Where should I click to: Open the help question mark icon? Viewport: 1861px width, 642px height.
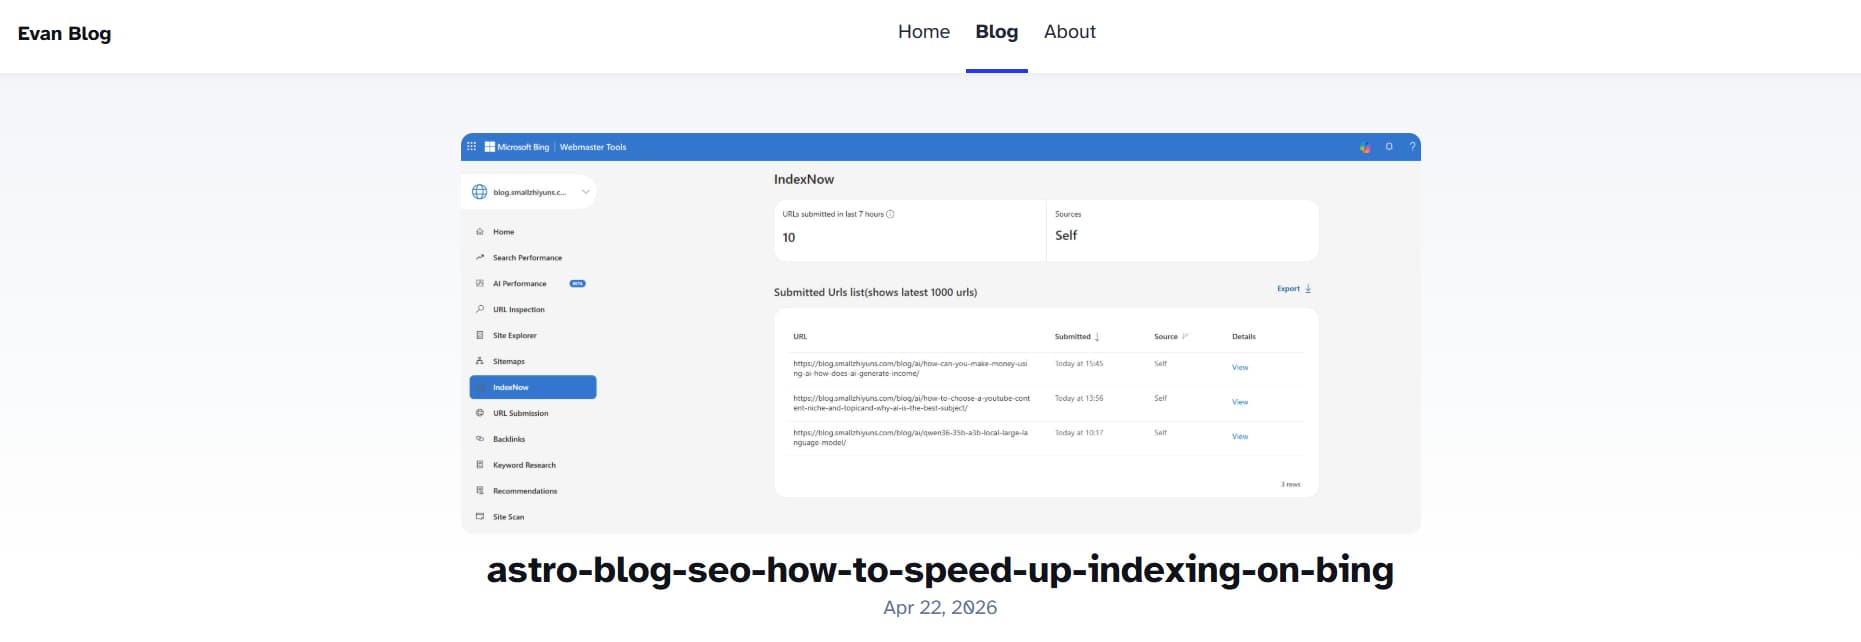pyautogui.click(x=1412, y=147)
